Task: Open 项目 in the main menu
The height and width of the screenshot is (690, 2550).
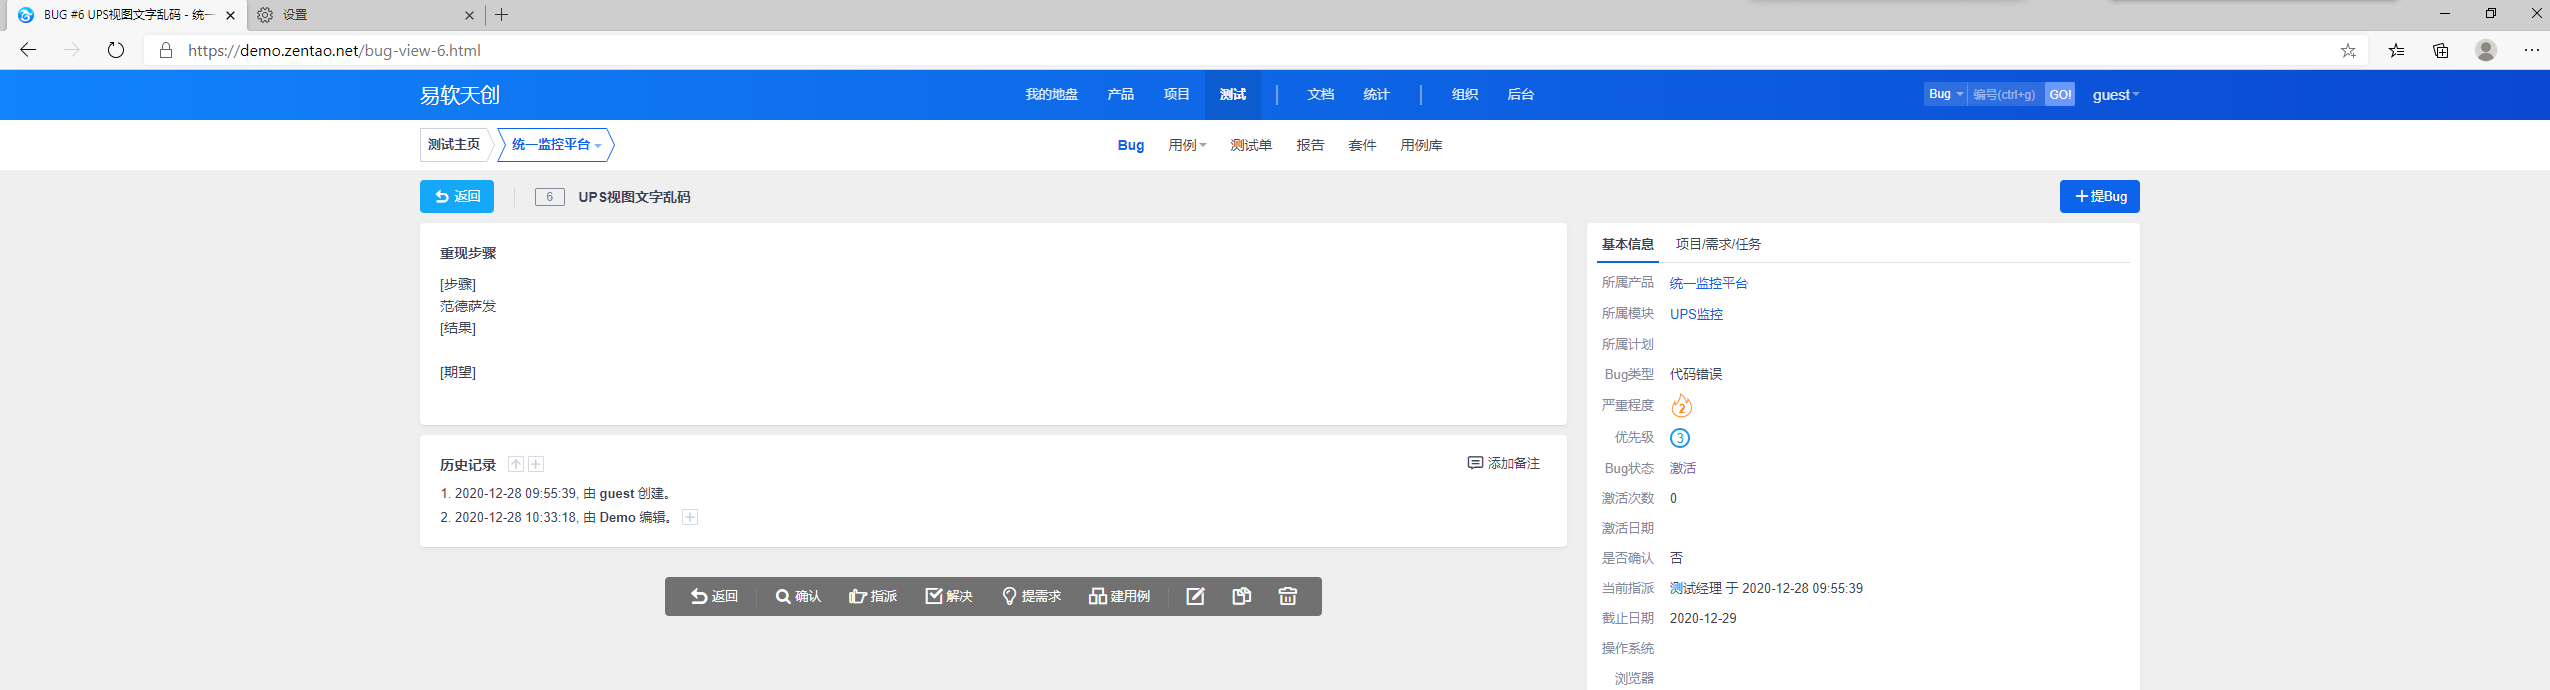Action: 1176,95
